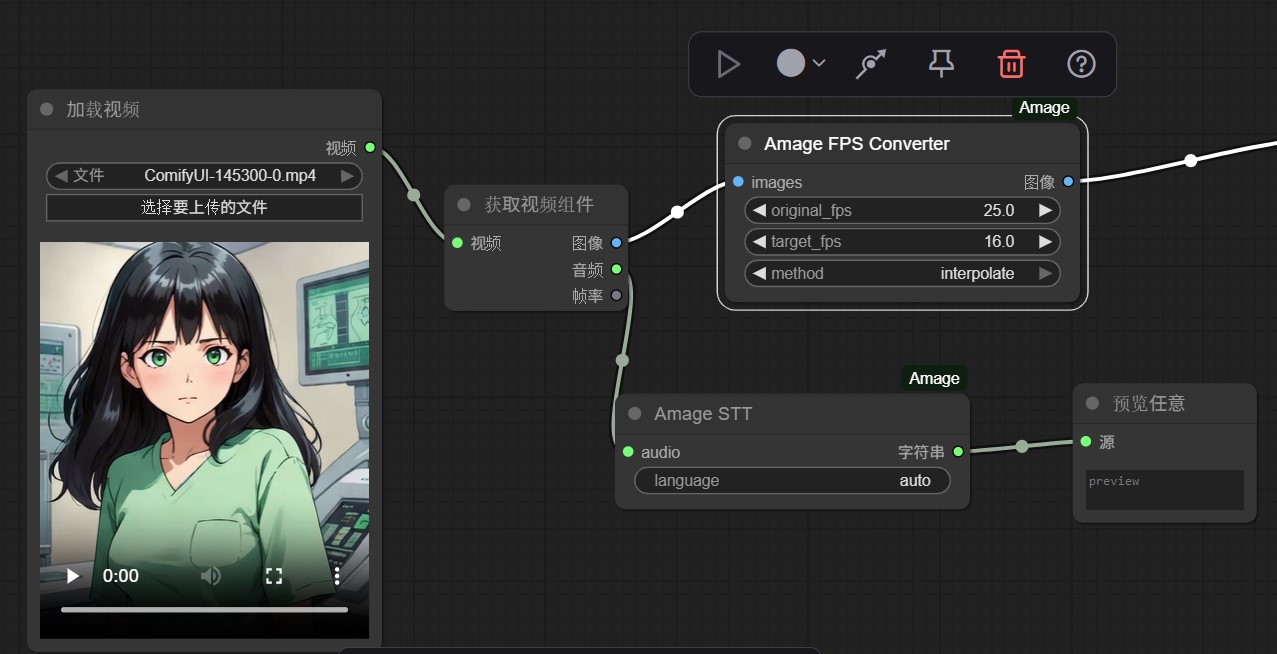1277x654 pixels.
Task: Click the 源 input port on 预览任意
Action: point(1086,442)
